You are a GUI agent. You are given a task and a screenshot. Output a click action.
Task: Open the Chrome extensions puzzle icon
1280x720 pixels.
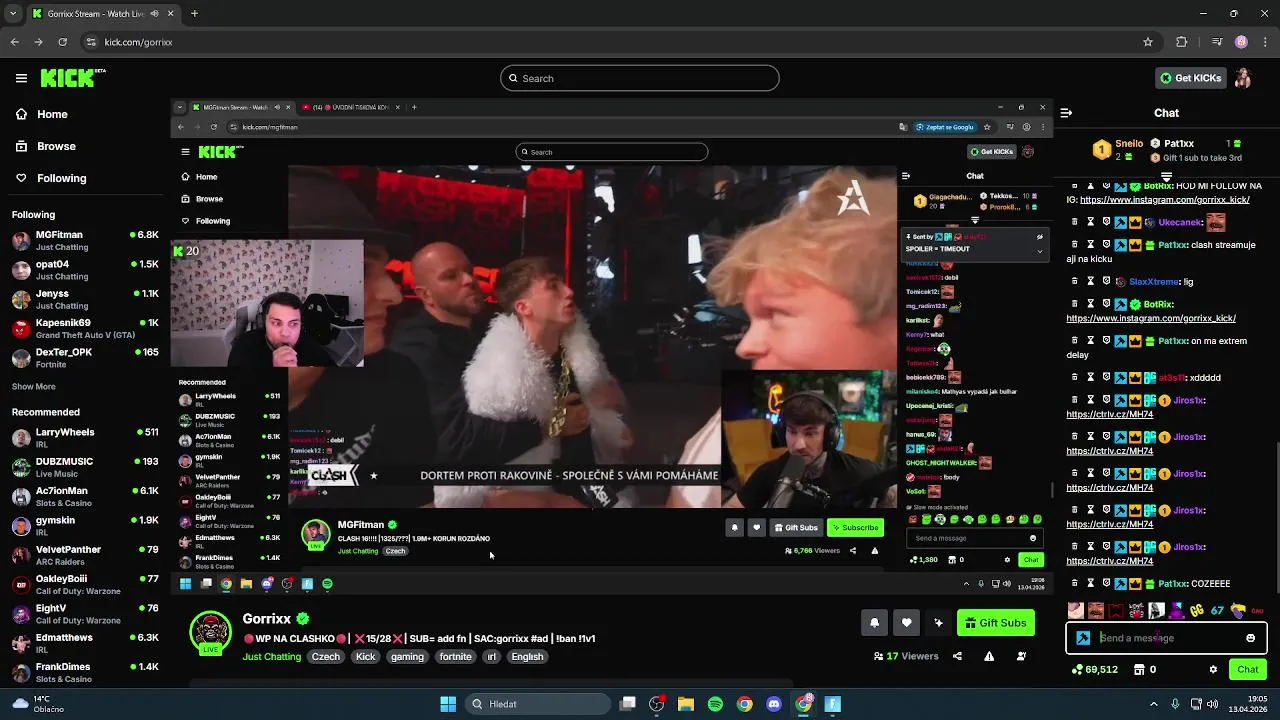point(1182,42)
